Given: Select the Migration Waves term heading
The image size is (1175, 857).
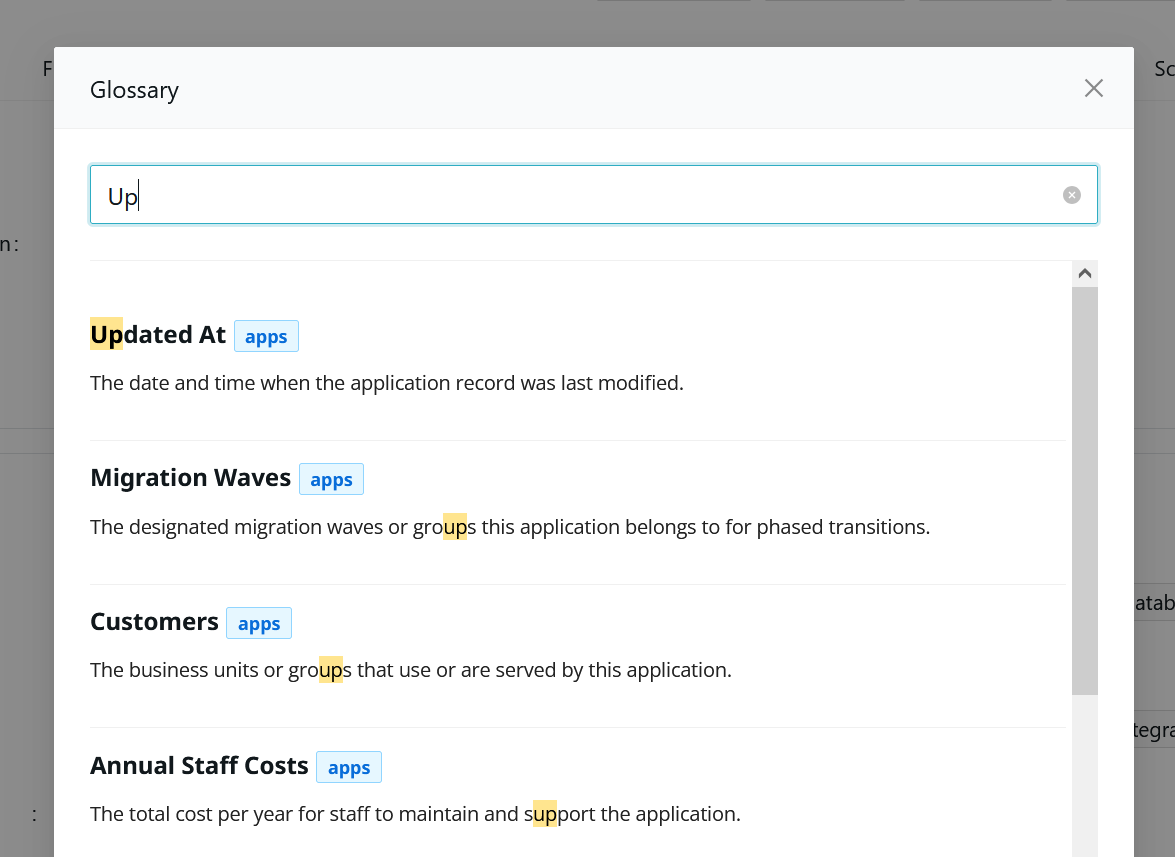Looking at the screenshot, I should [x=190, y=478].
